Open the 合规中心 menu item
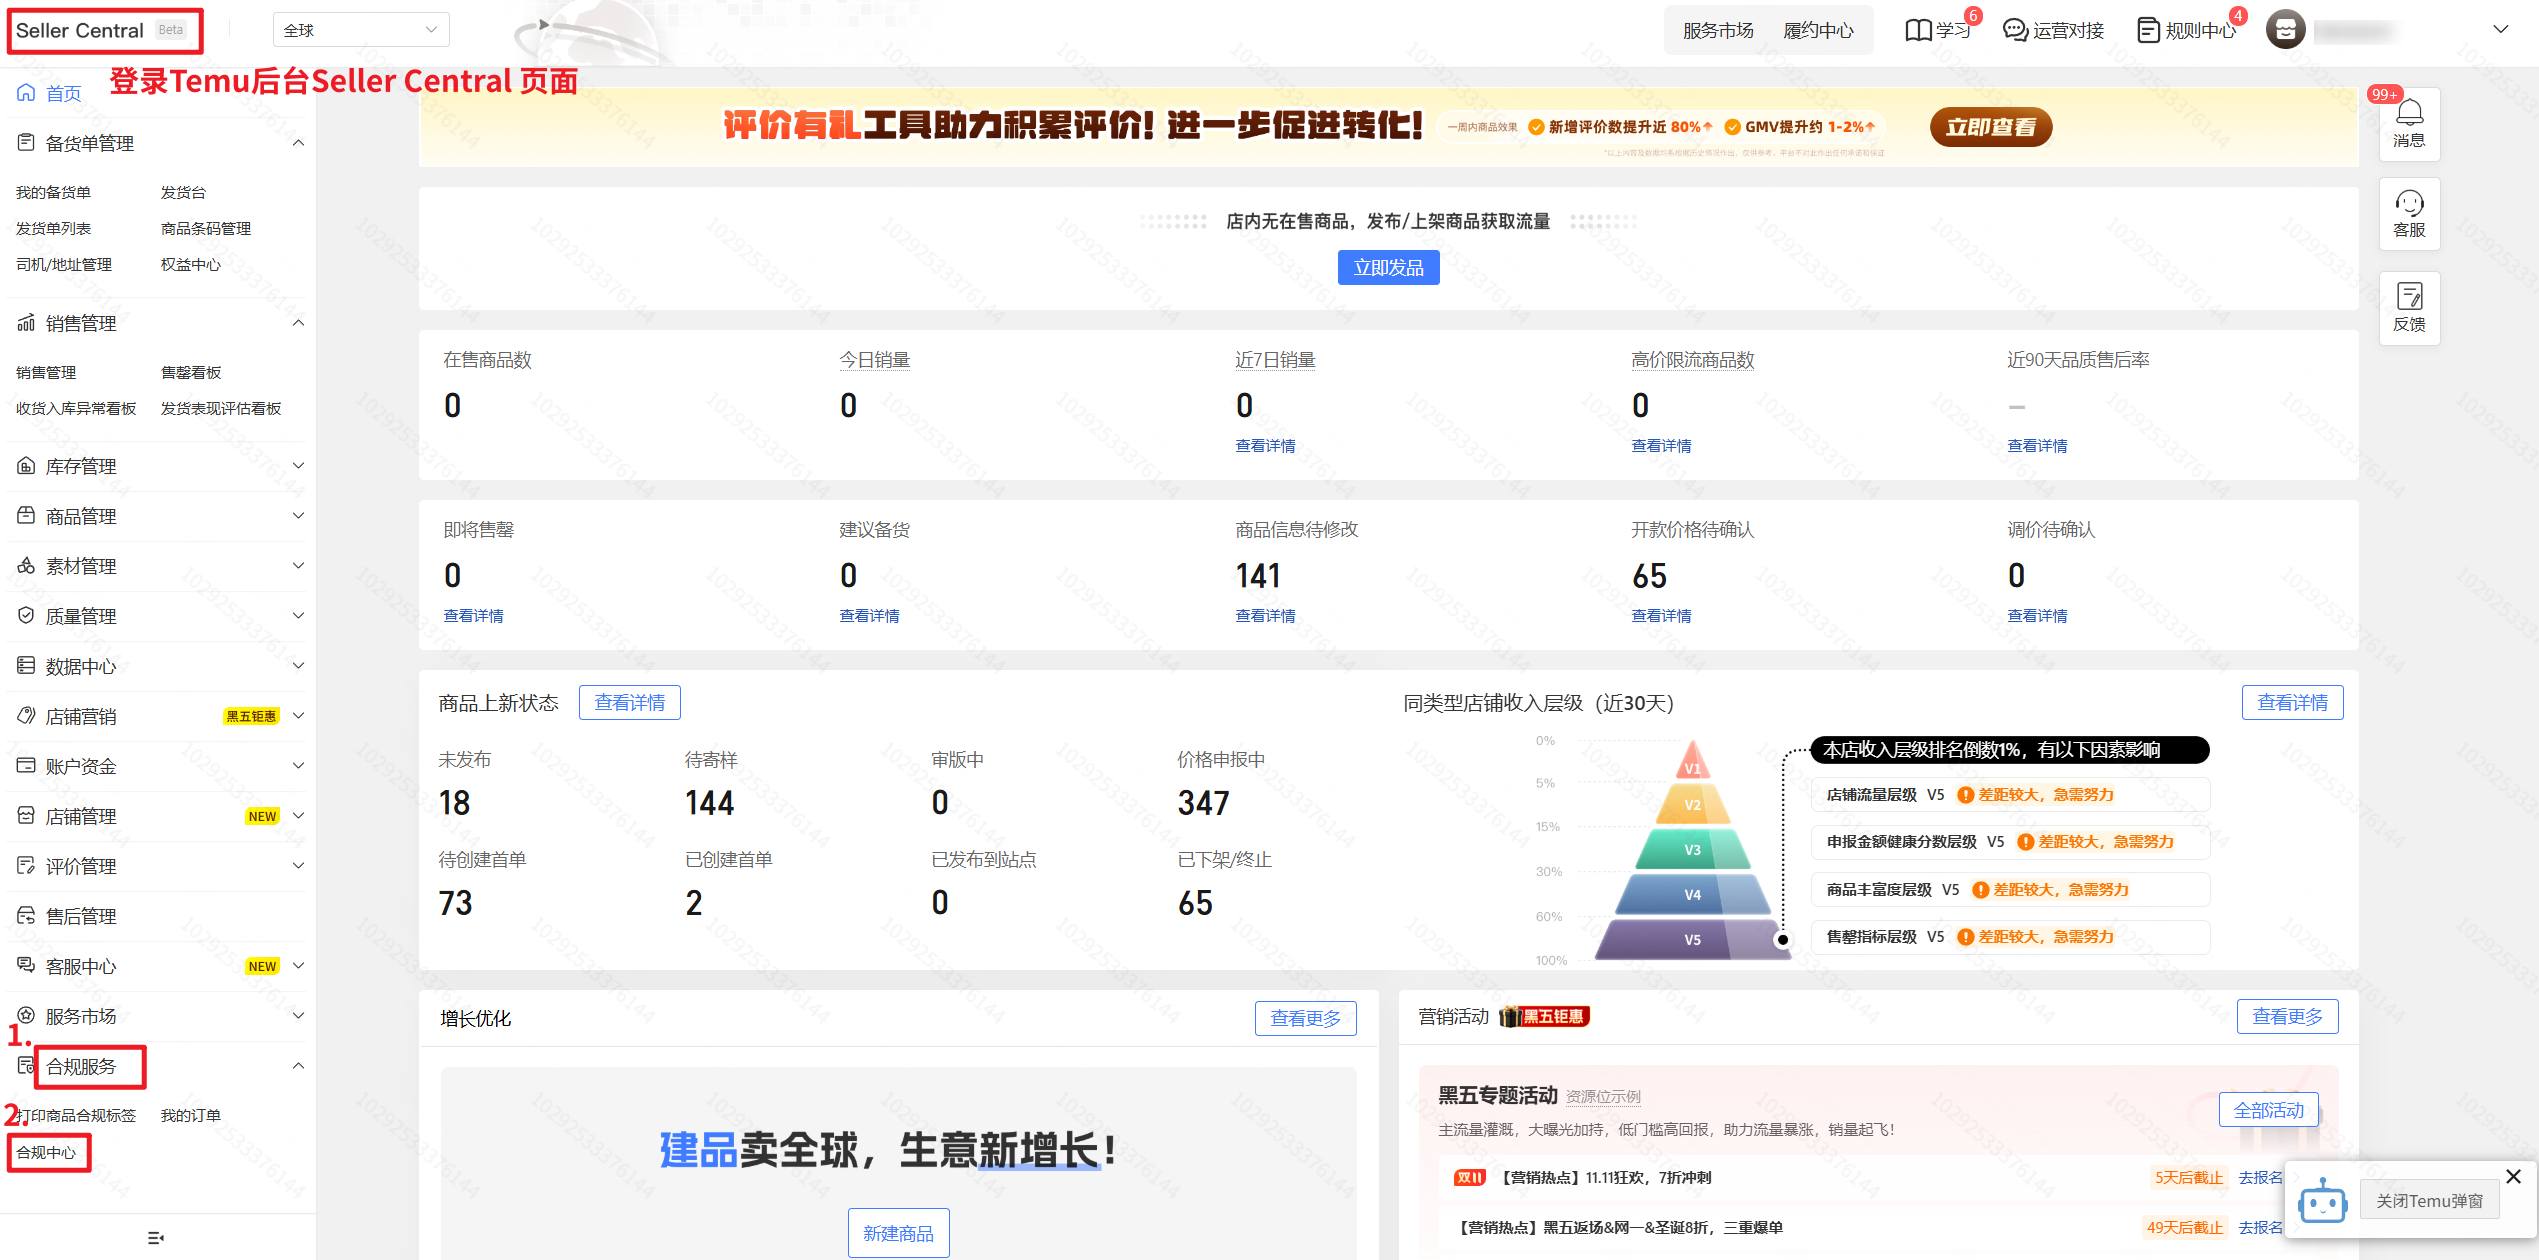This screenshot has width=2539, height=1260. 46,1152
